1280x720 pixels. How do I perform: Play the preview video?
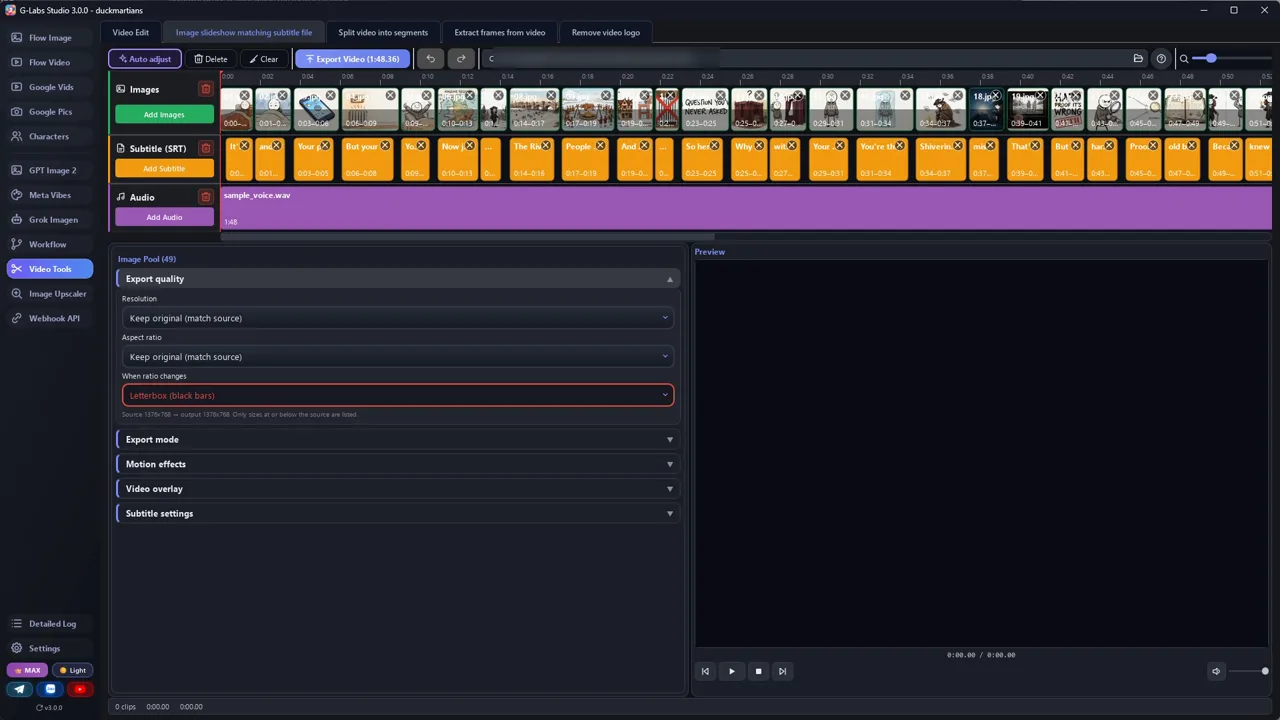point(731,671)
